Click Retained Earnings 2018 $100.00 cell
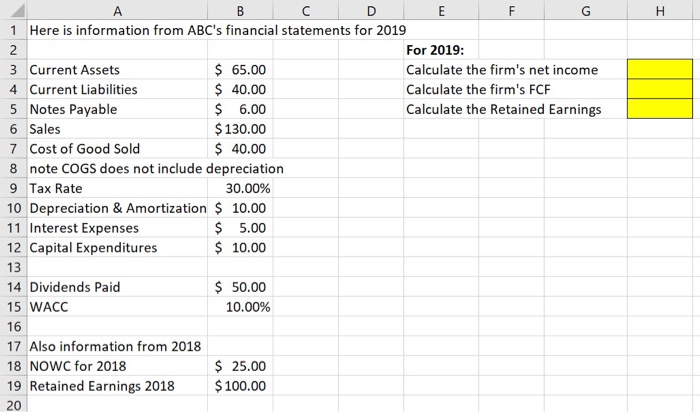Image resolution: width=700 pixels, height=412 pixels. 240,386
